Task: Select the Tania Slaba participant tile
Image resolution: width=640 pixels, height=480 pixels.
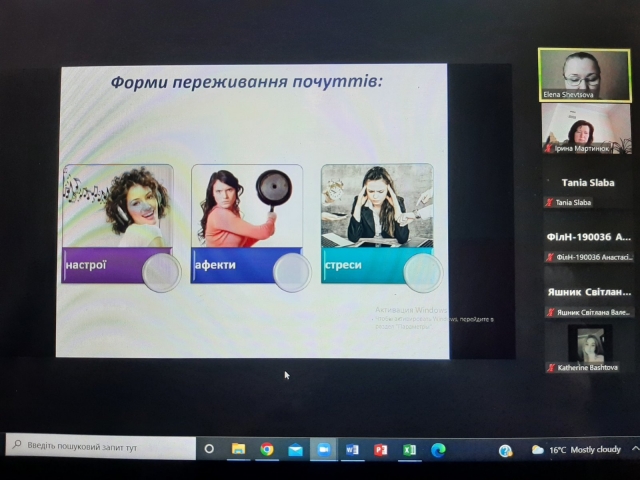Action: tap(588, 182)
